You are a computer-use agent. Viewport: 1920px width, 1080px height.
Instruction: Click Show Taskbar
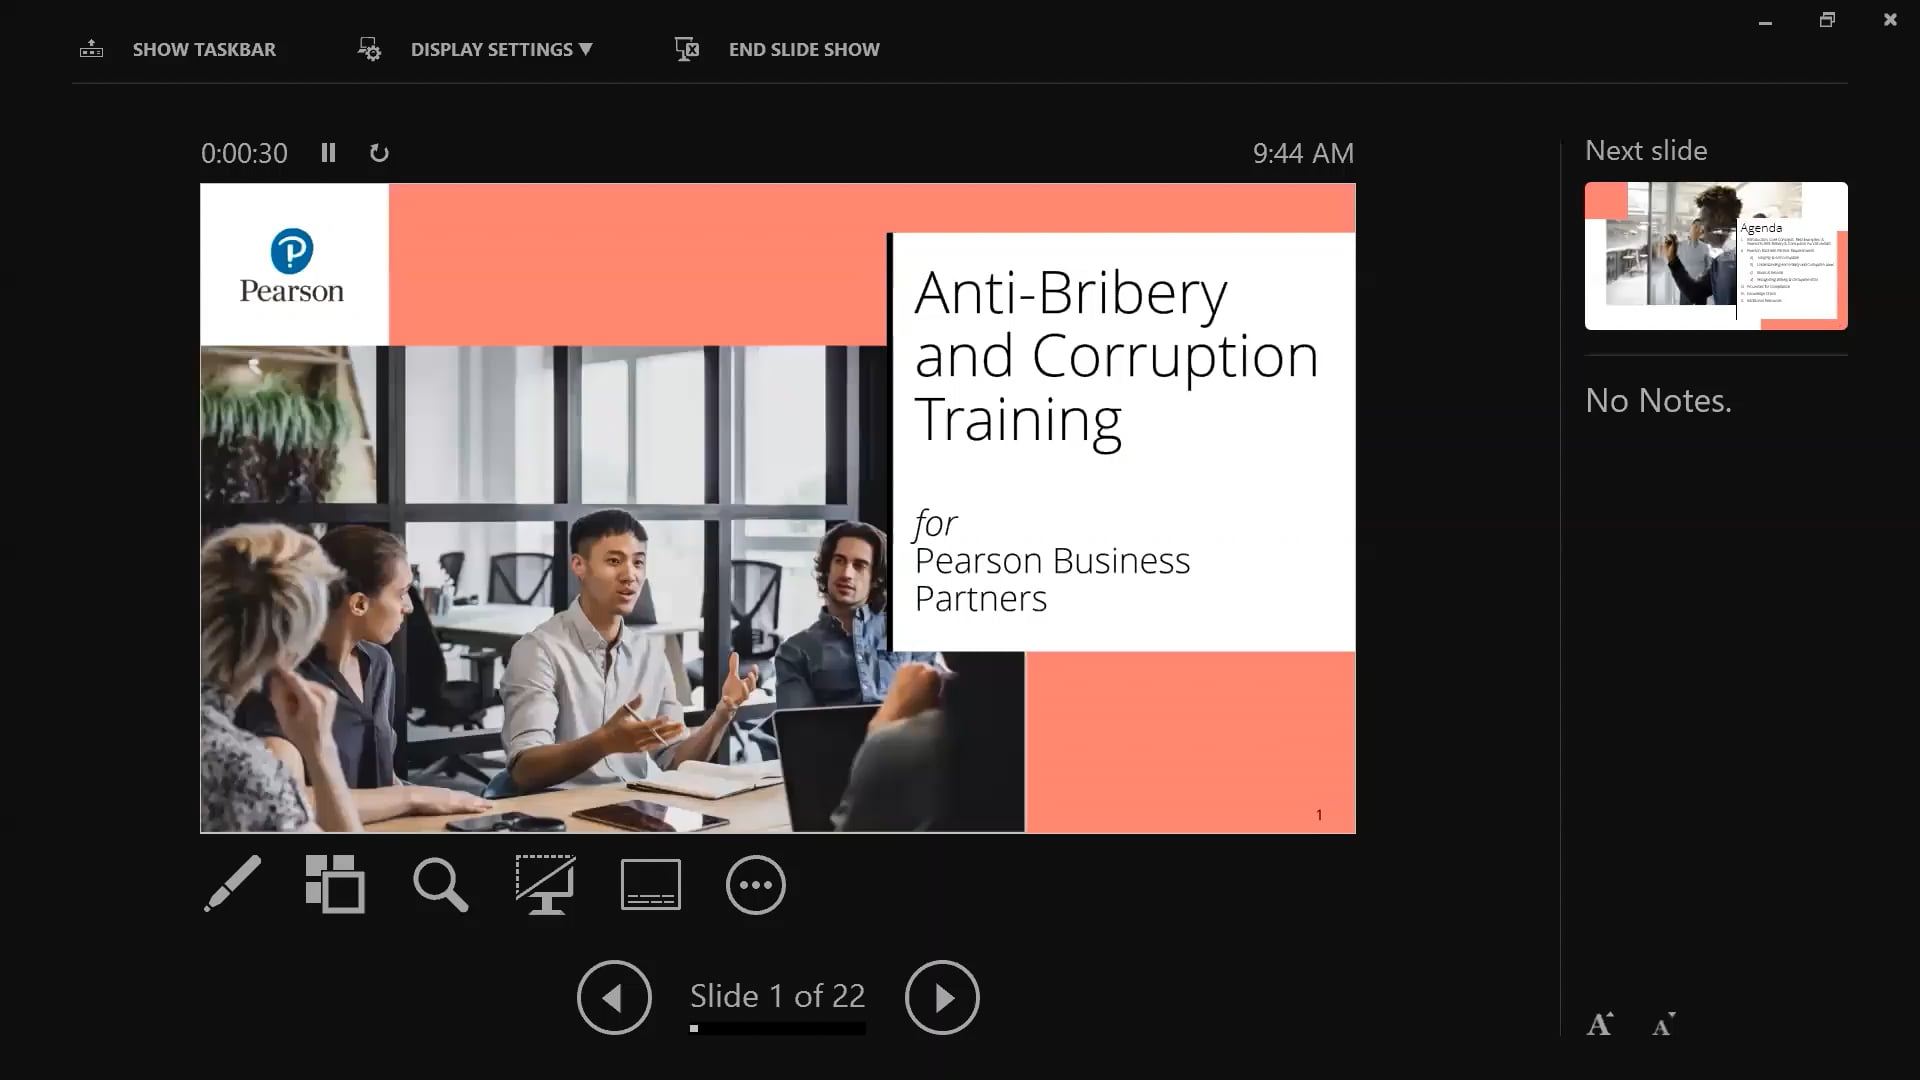(x=204, y=50)
